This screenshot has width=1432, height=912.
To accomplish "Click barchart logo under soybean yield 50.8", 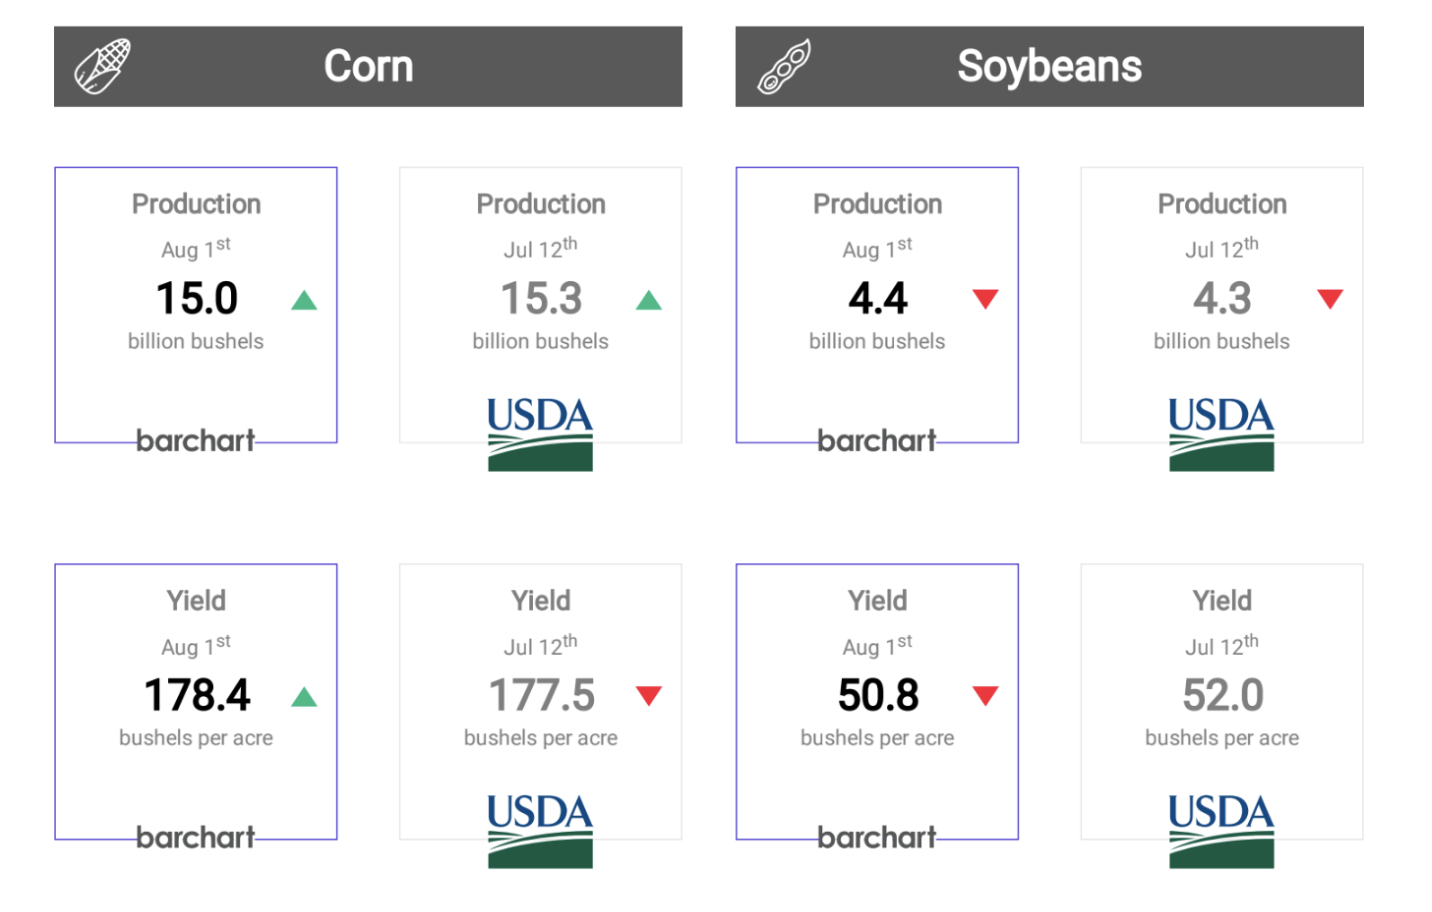I will (877, 837).
